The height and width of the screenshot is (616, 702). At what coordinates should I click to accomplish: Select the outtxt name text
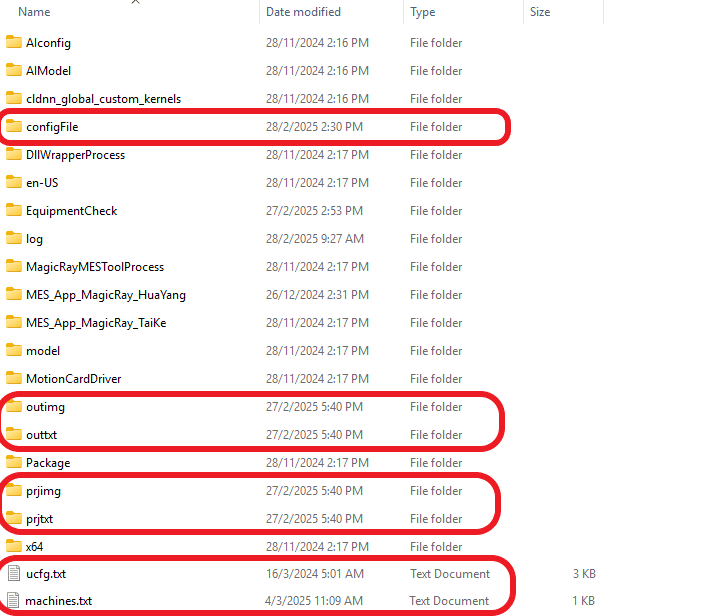tap(42, 435)
